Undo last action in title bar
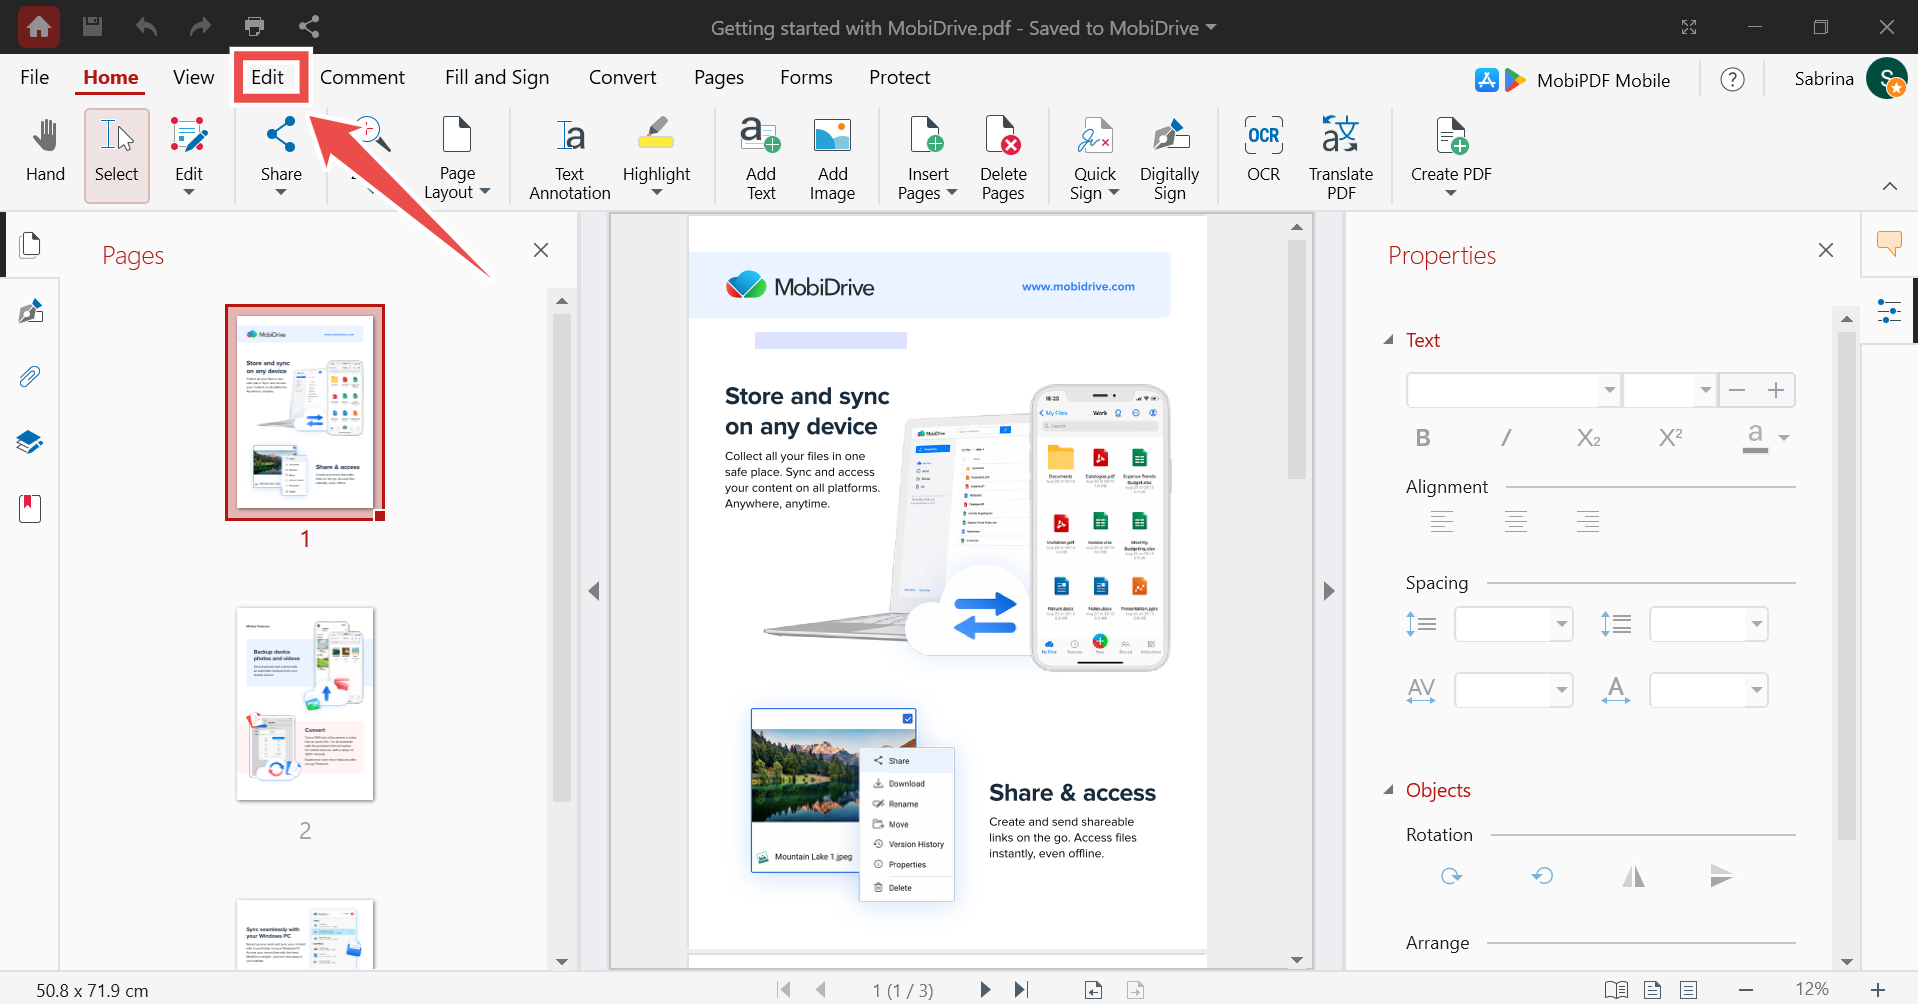Viewport: 1918px width, 1004px height. (147, 27)
